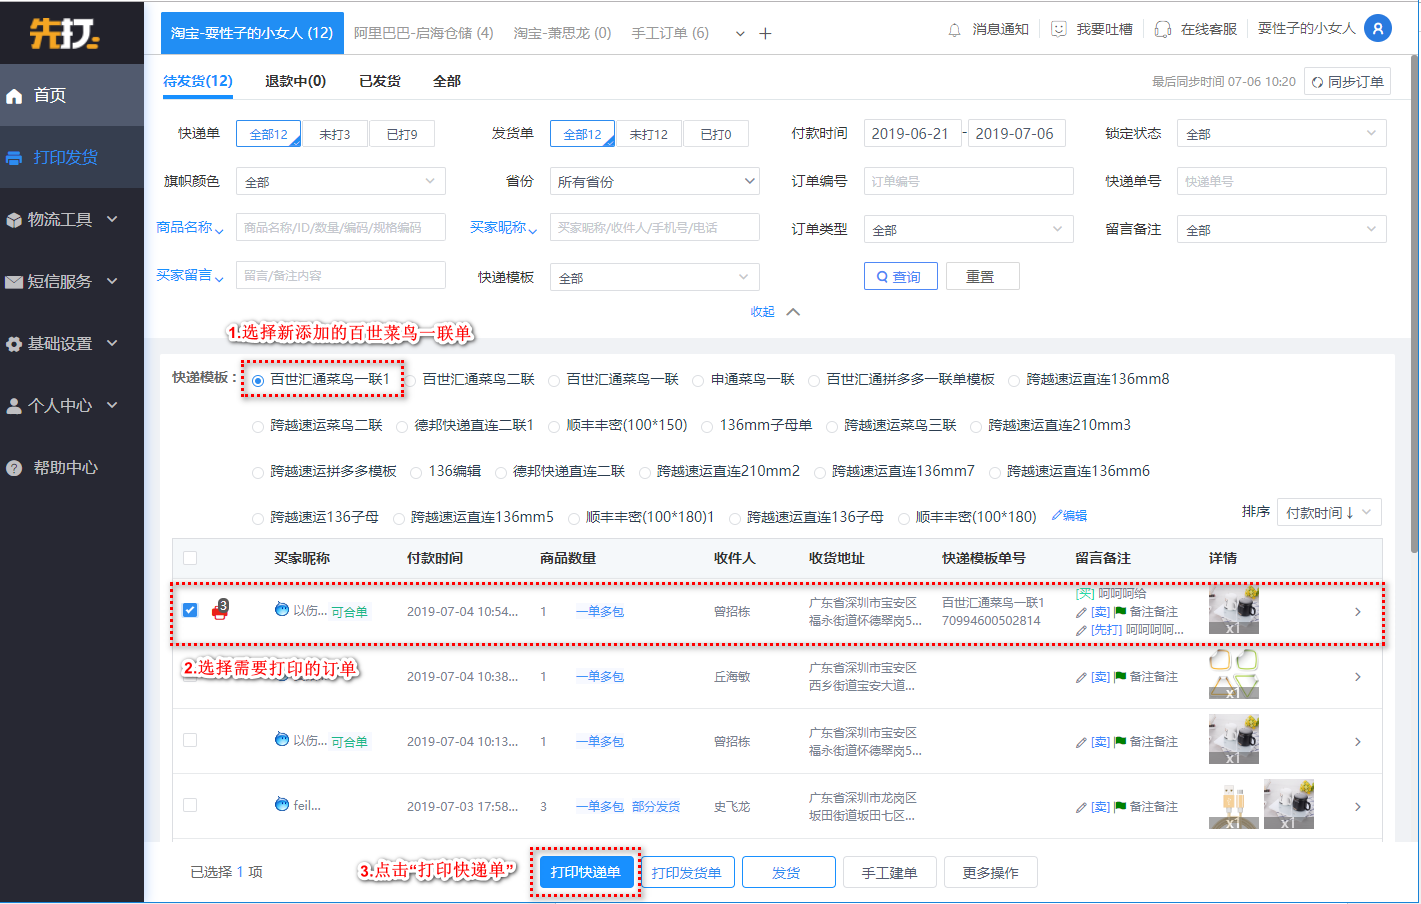Toggle the select-all checkbox in table header
This screenshot has width=1421, height=904.
[x=190, y=558]
